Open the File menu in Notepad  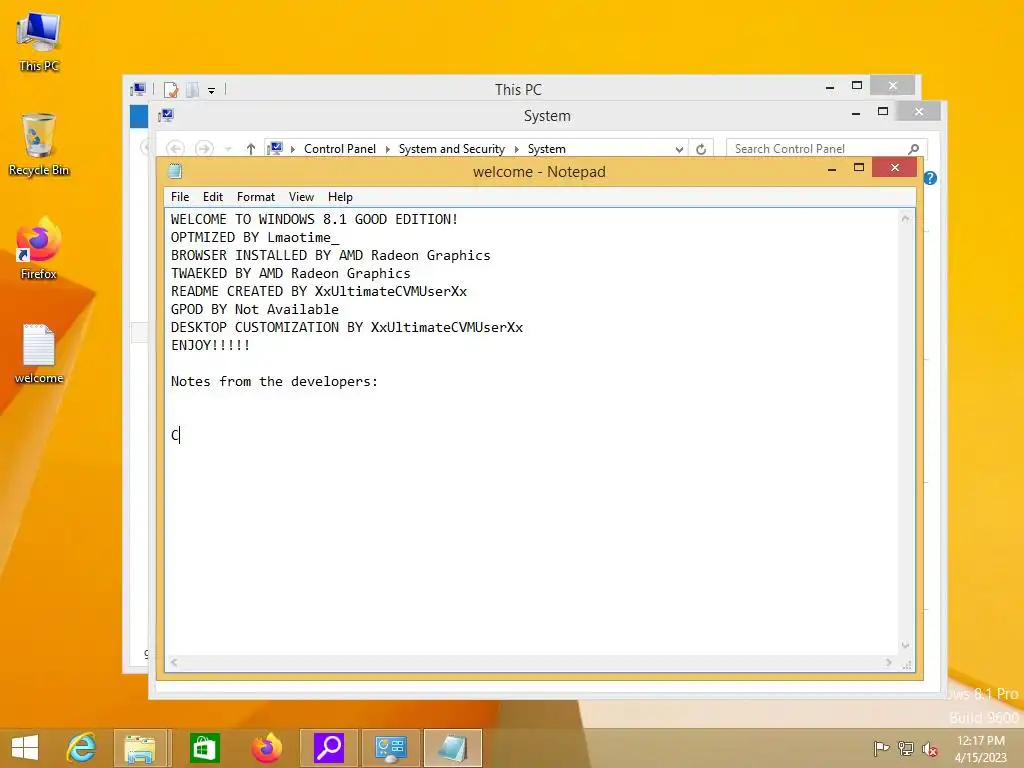[x=180, y=197]
